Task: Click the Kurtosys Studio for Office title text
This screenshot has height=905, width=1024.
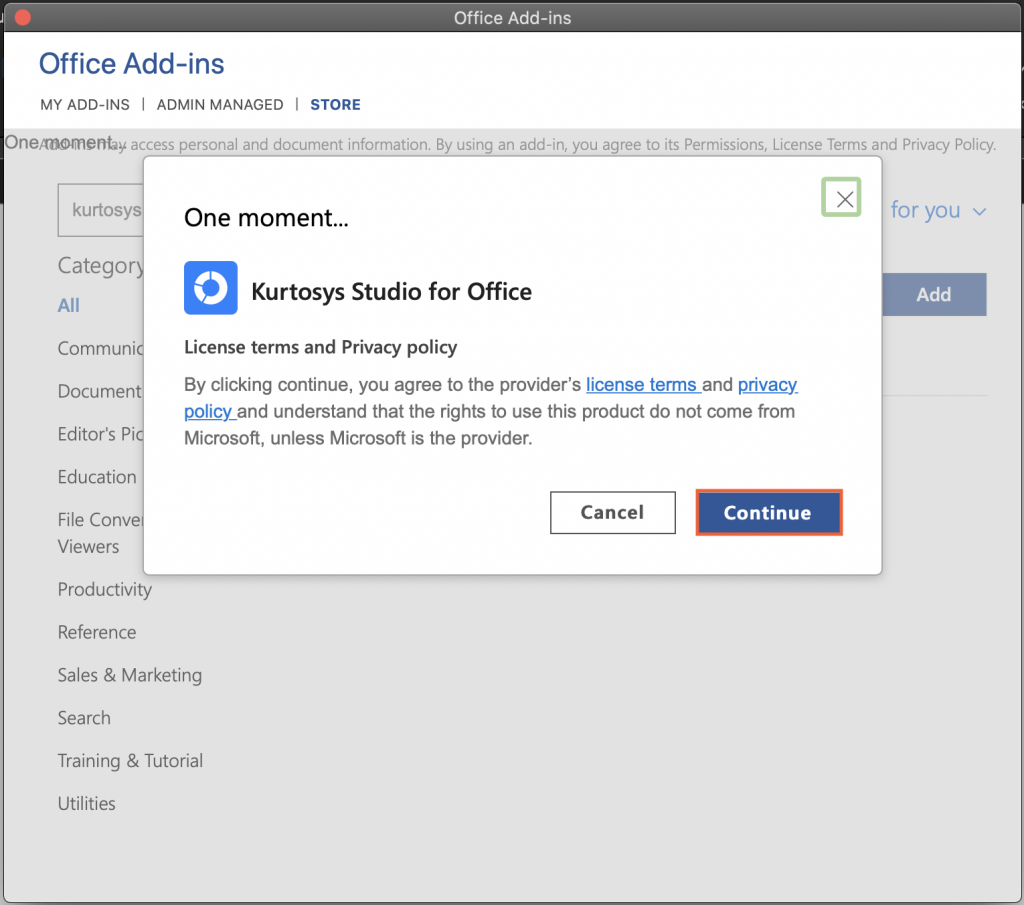Action: (391, 292)
